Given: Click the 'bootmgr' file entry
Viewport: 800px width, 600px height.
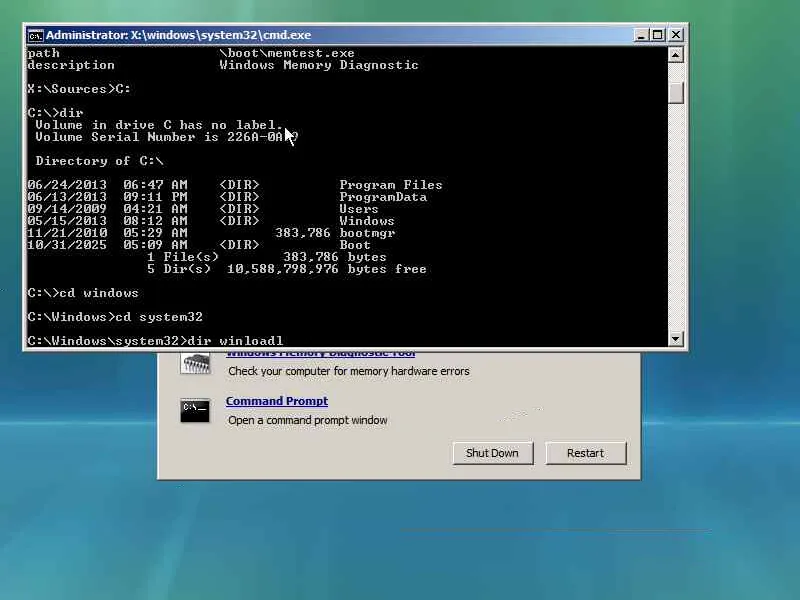Looking at the screenshot, I should [367, 233].
